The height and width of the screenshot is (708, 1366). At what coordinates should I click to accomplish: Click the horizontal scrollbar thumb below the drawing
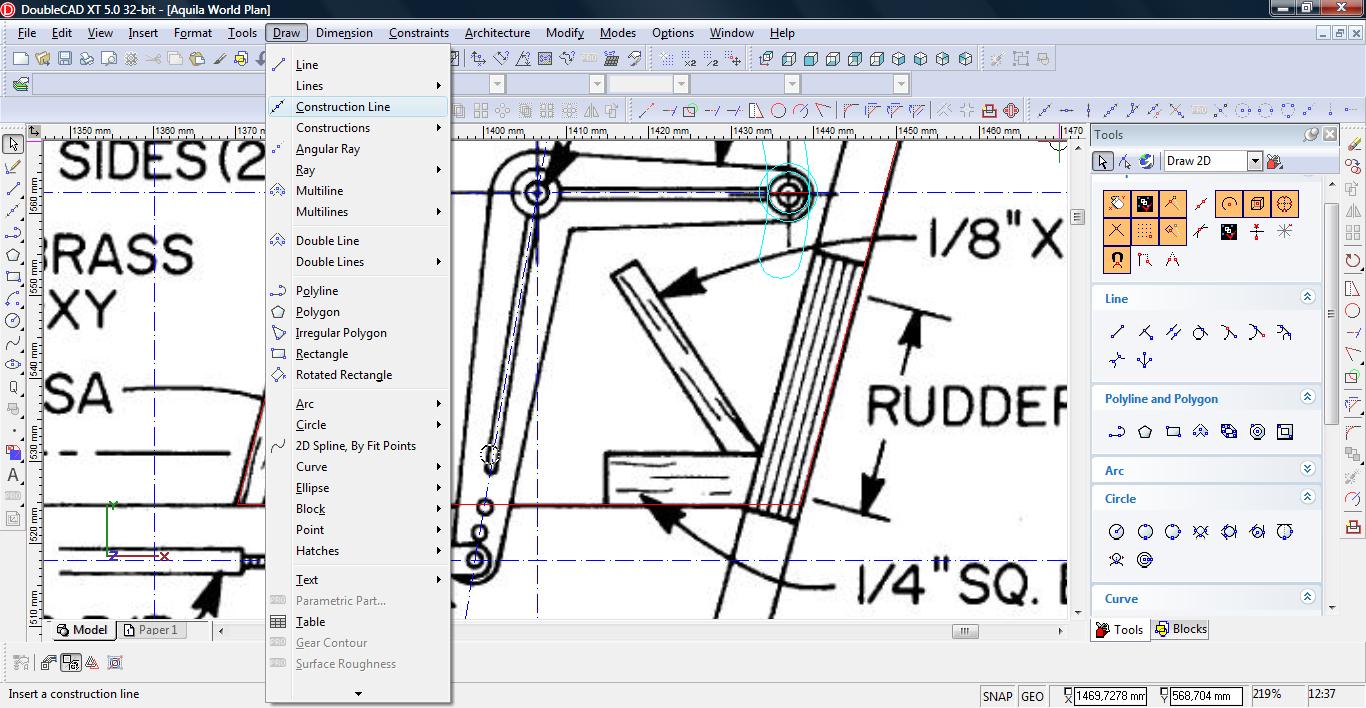[964, 631]
